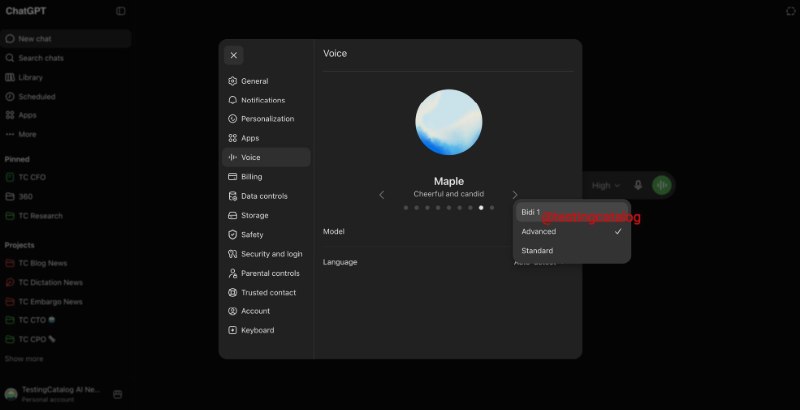The width and height of the screenshot is (800, 410).
Task: Open Storage settings section
Action: 266,215
